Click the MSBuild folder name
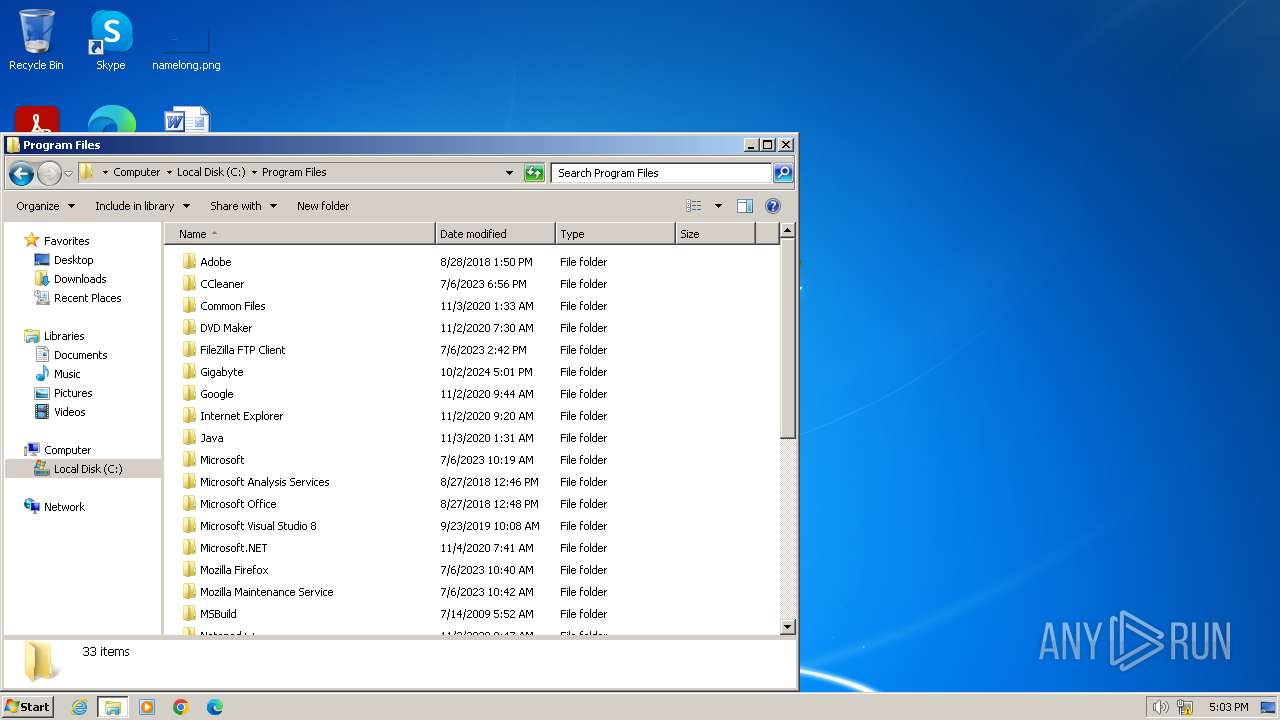Viewport: 1280px width, 720px height. point(218,614)
